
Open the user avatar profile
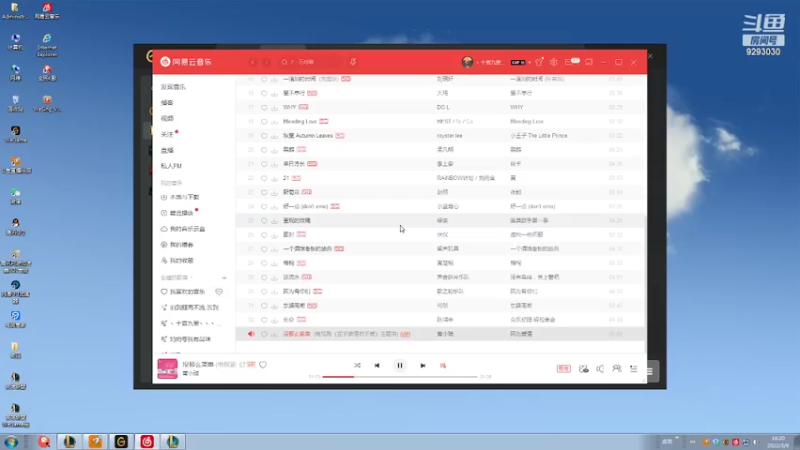pyautogui.click(x=467, y=62)
